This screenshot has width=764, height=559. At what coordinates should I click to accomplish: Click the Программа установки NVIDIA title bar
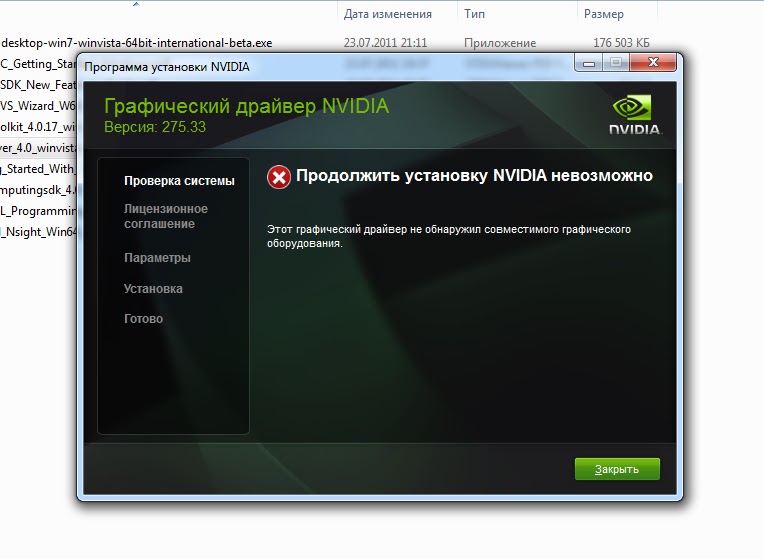click(x=167, y=67)
